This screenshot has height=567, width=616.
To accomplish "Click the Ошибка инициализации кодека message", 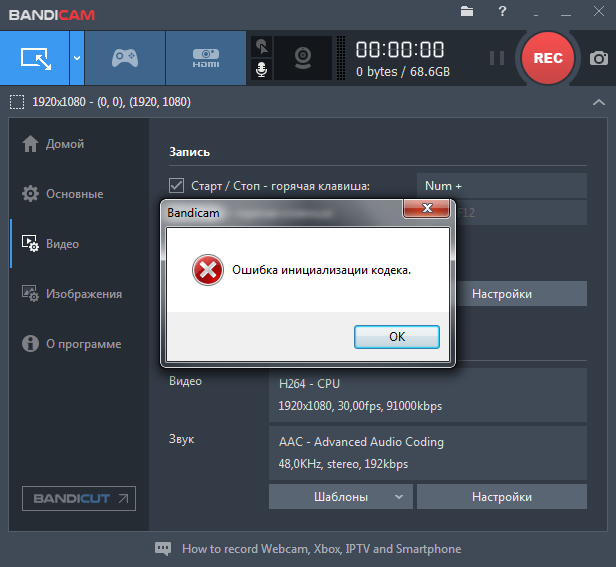I will click(x=321, y=270).
